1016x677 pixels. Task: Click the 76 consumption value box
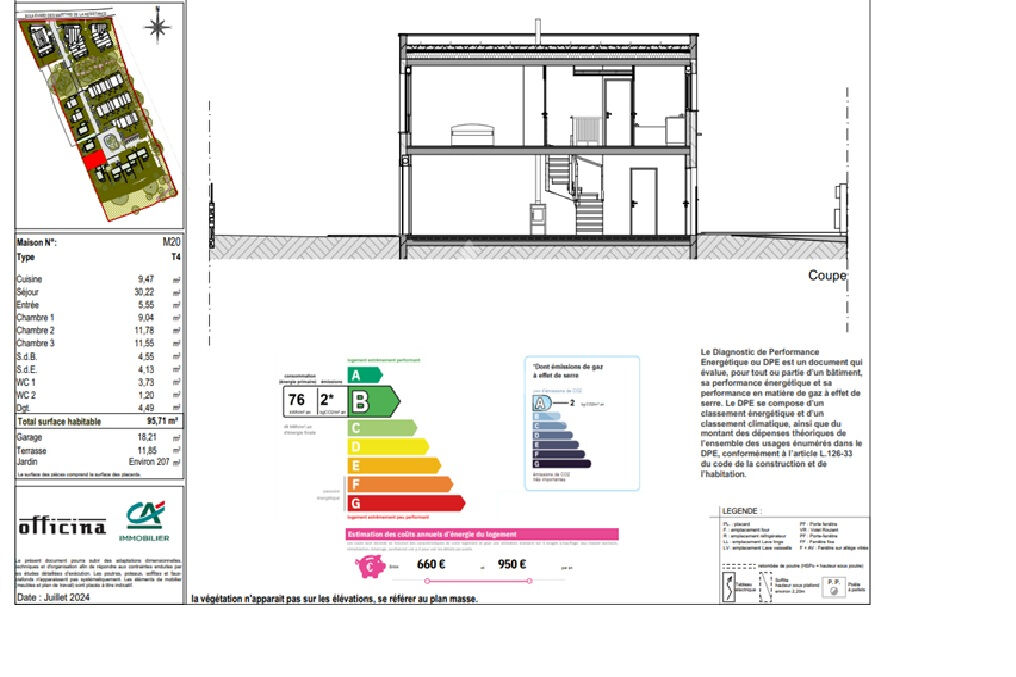coord(297,401)
